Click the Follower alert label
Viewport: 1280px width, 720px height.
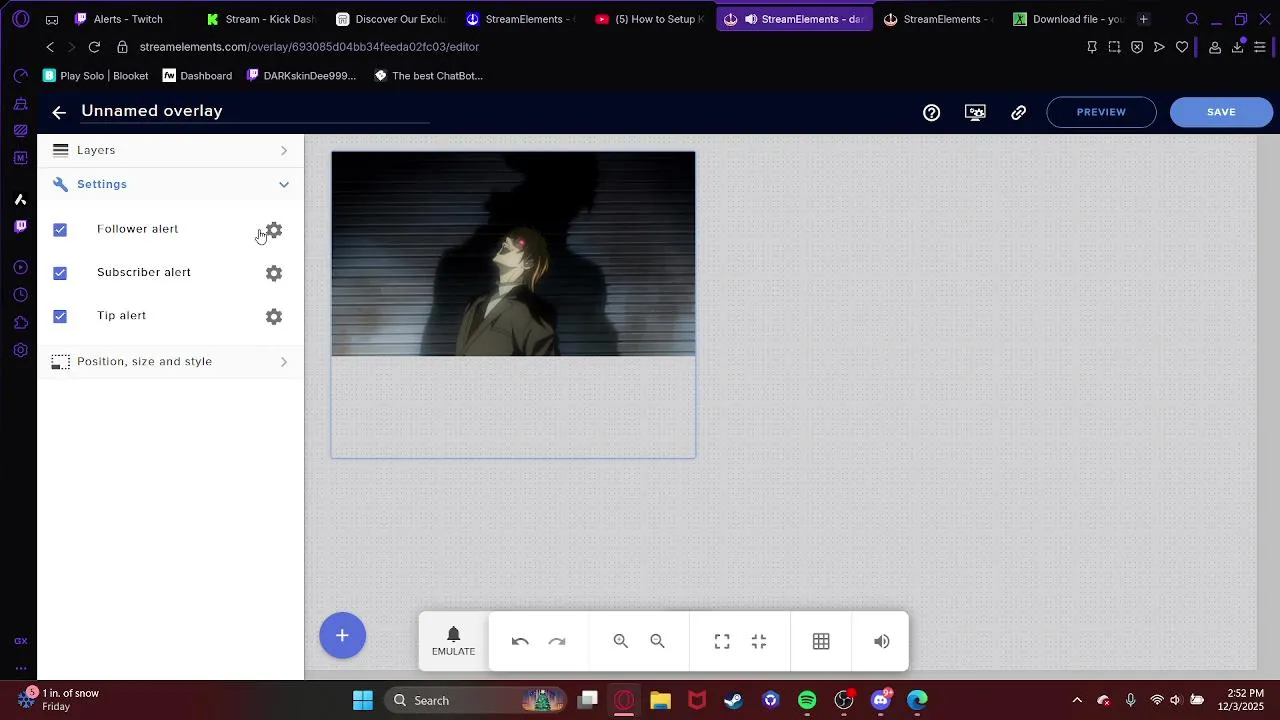coord(137,229)
